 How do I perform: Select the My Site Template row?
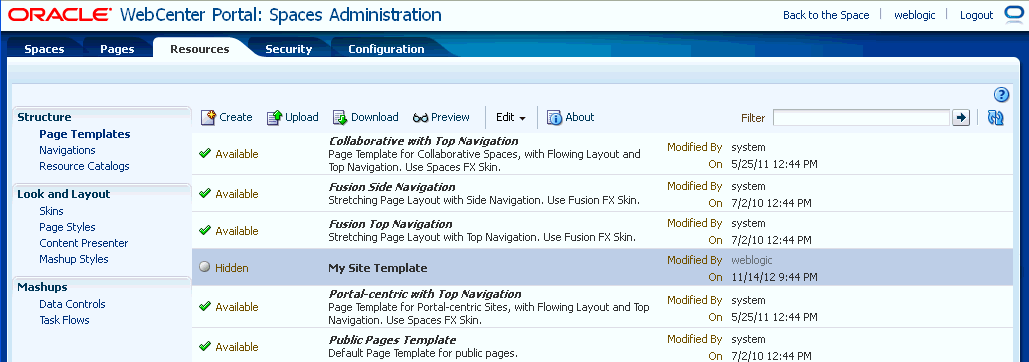click(x=602, y=267)
